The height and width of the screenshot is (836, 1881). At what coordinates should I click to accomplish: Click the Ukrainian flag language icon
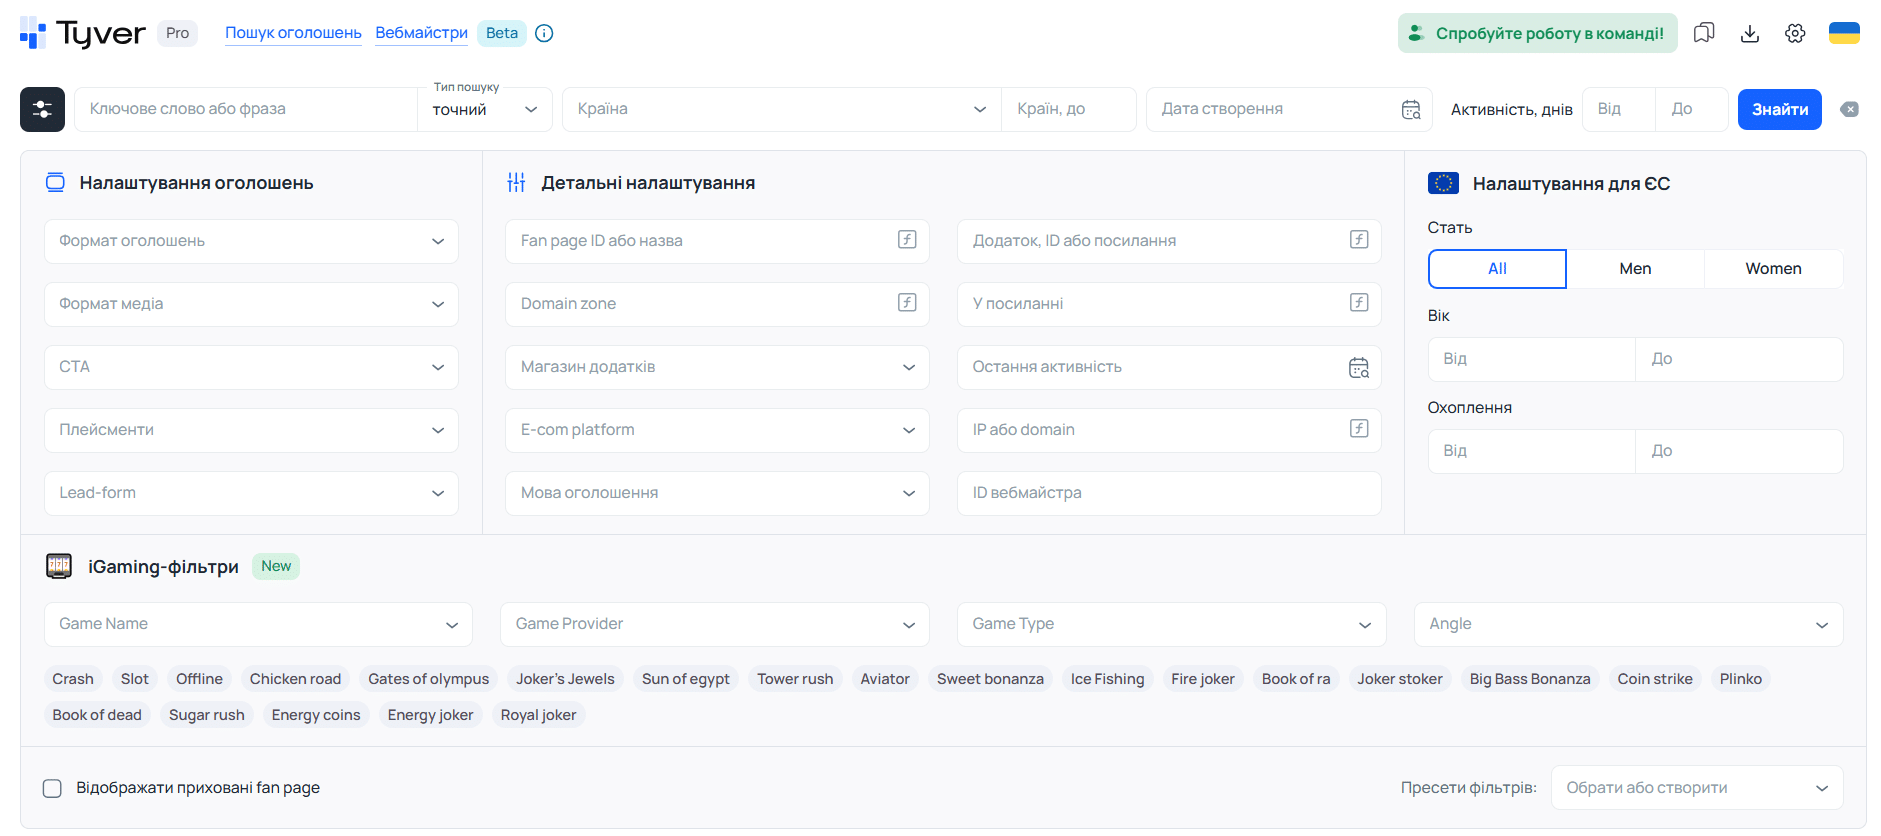coord(1844,33)
